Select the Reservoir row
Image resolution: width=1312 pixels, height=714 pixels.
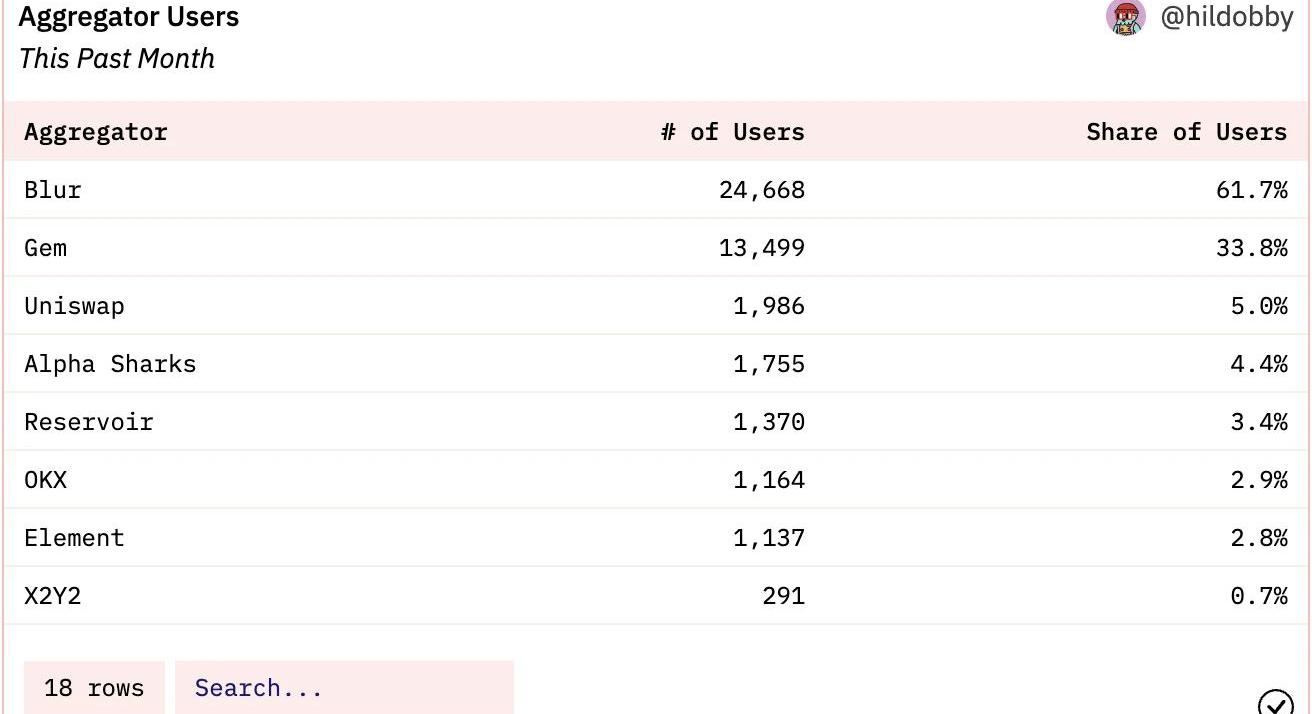tap(656, 422)
